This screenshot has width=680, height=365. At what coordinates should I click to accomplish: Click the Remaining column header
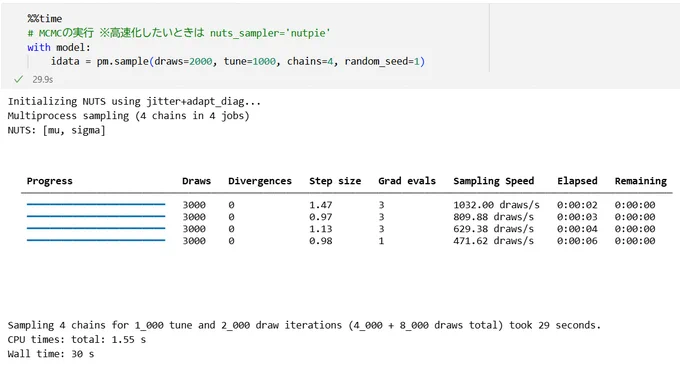pyautogui.click(x=641, y=181)
